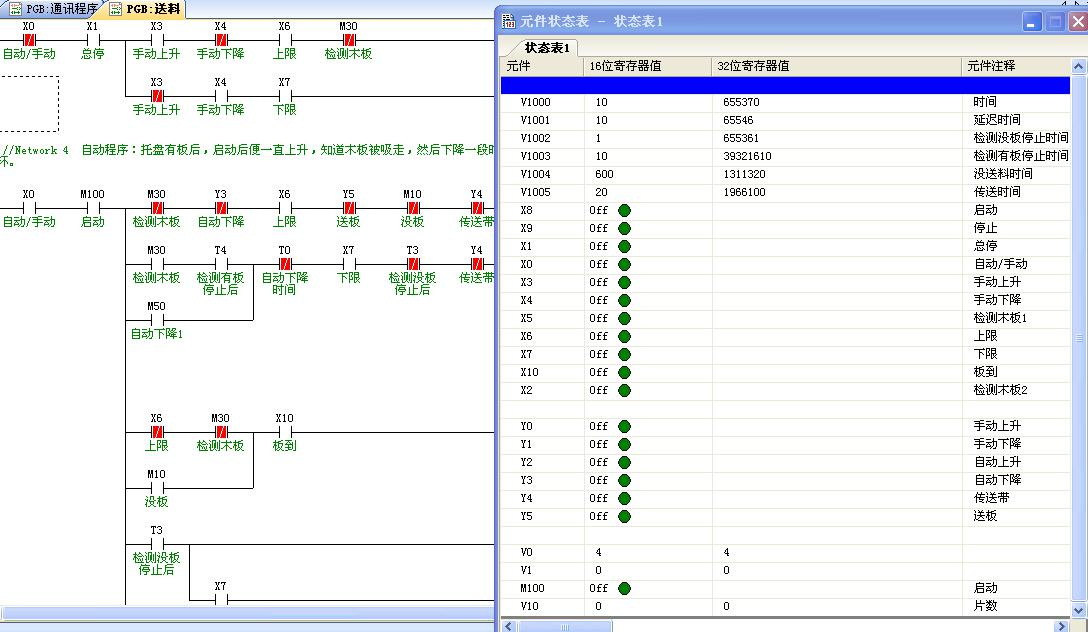Click the green status LED for Y0

point(625,426)
